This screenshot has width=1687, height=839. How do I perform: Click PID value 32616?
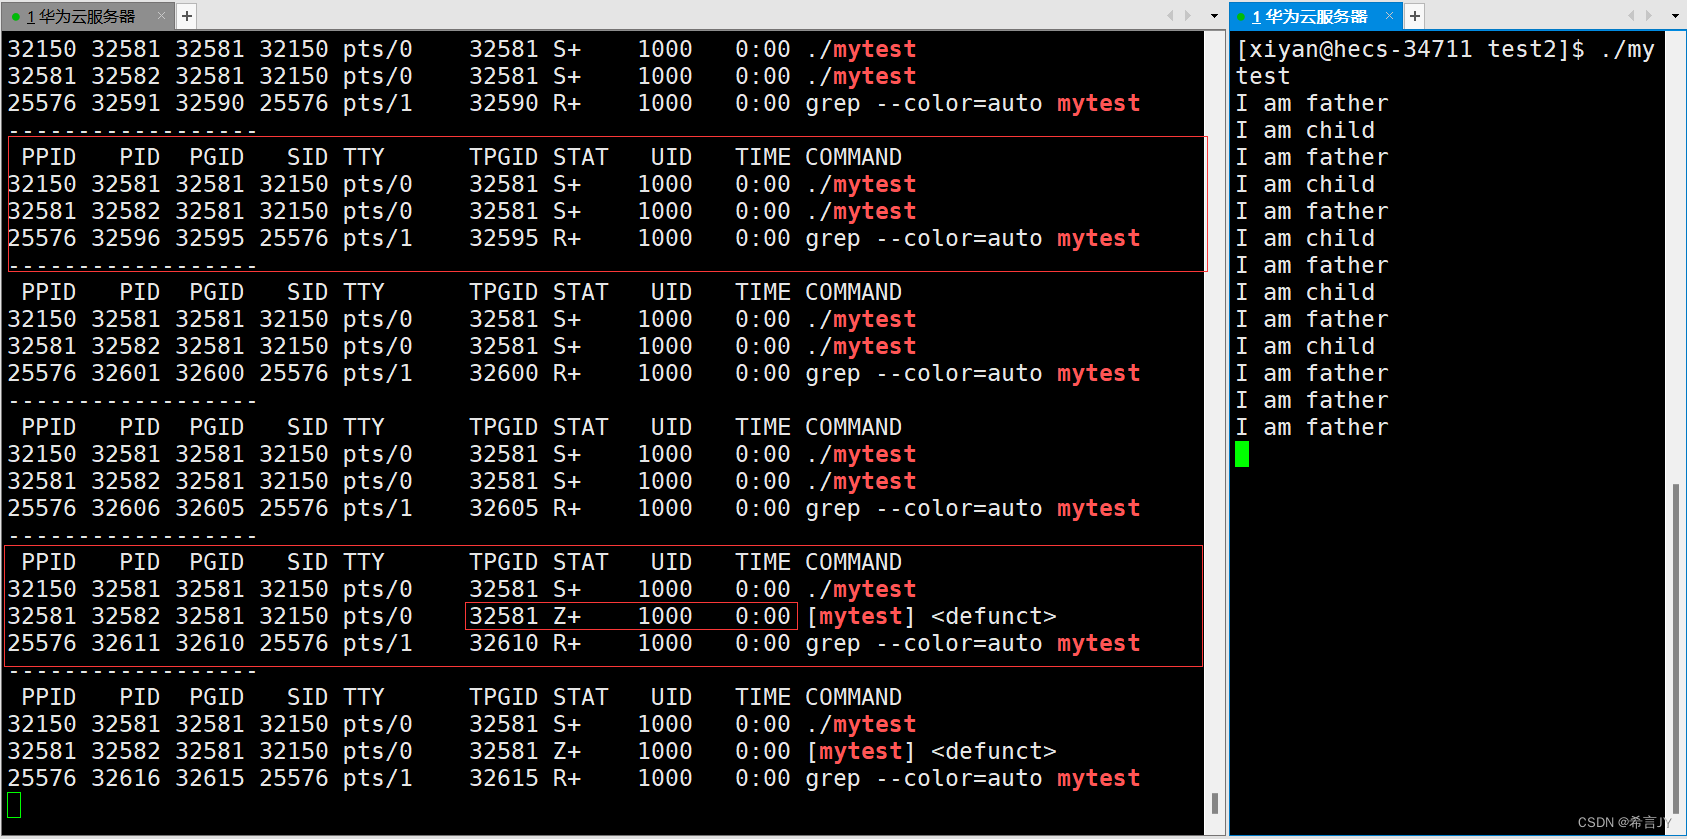click(x=126, y=778)
